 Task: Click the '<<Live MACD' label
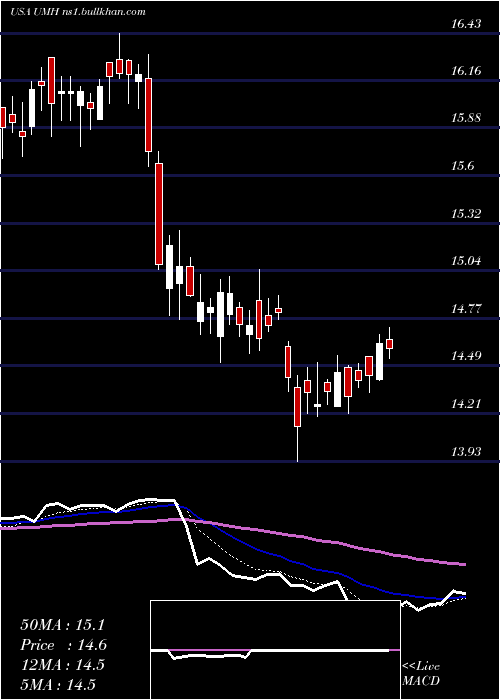click(421, 673)
